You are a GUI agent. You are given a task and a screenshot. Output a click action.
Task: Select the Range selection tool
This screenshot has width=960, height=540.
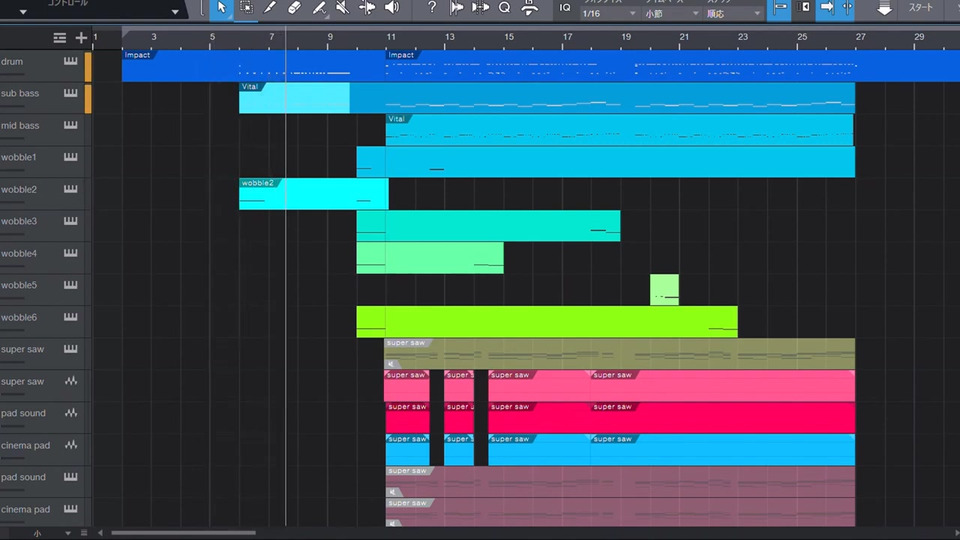click(246, 8)
